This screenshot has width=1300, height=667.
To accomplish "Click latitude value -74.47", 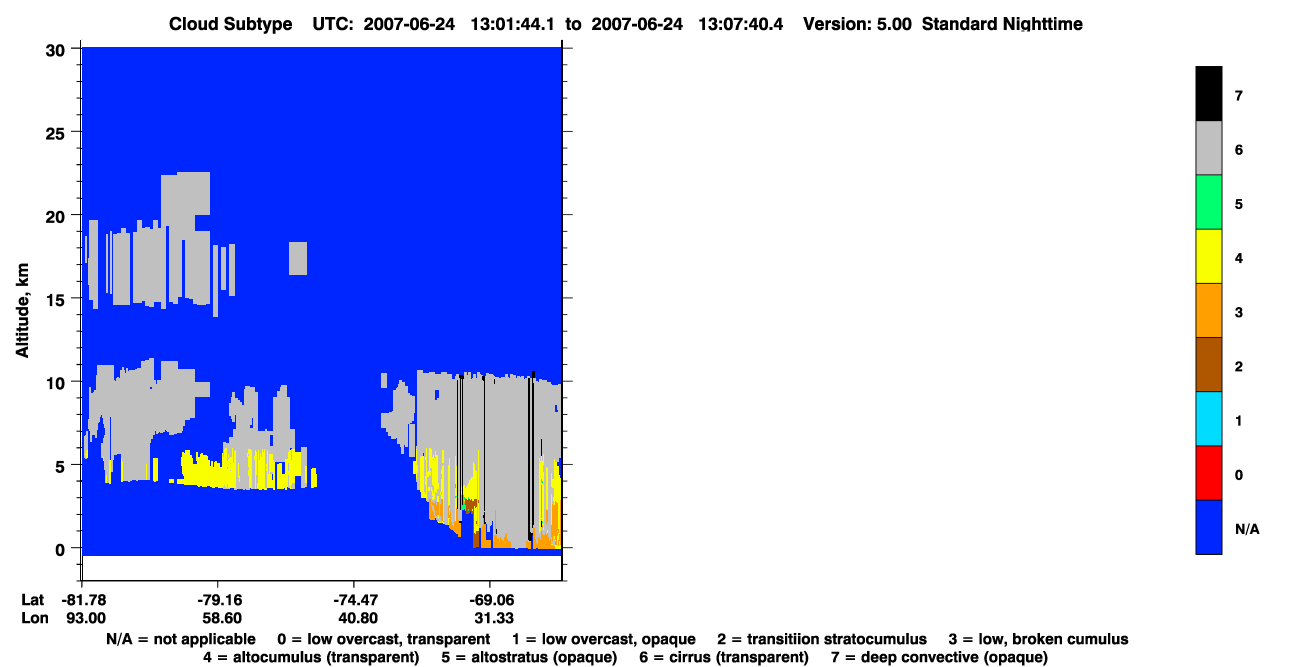I will (355, 600).
